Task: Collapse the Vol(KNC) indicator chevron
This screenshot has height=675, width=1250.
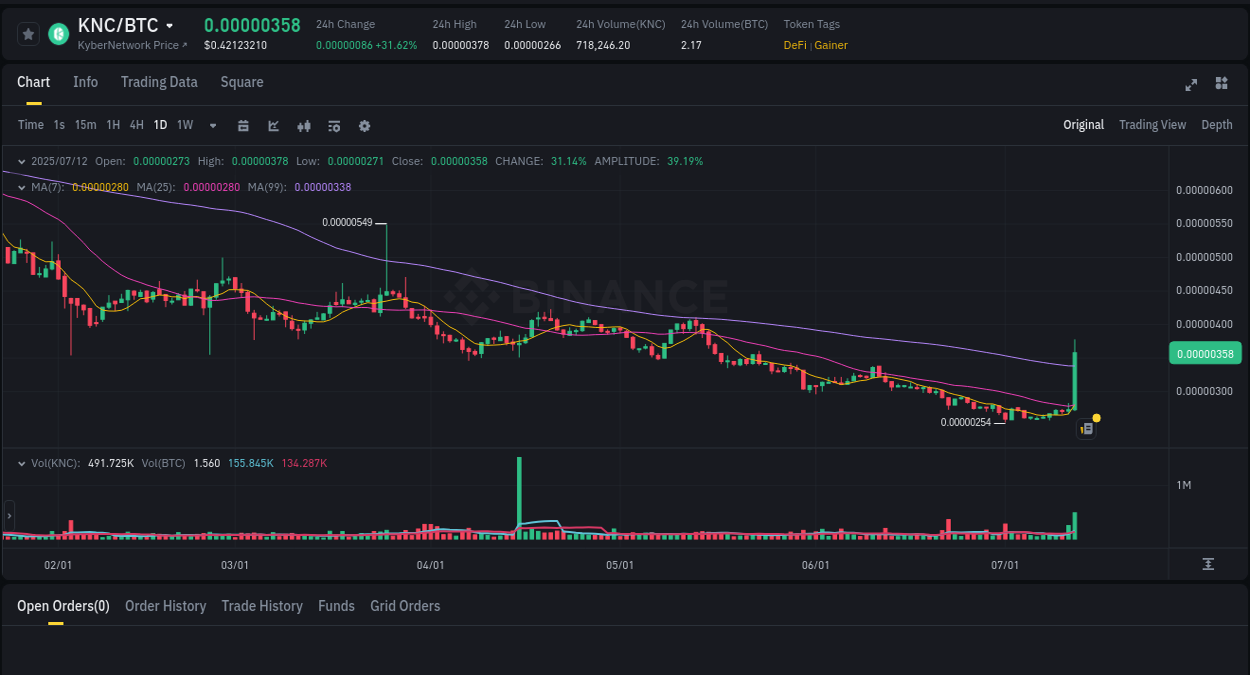Action: pos(21,462)
